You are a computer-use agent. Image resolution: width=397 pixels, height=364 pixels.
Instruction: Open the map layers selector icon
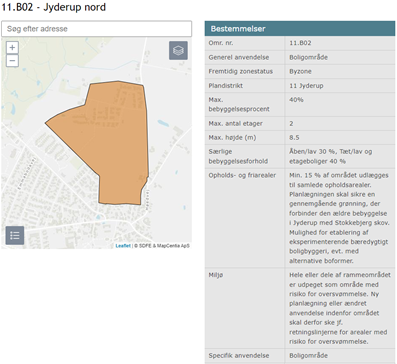[x=178, y=51]
